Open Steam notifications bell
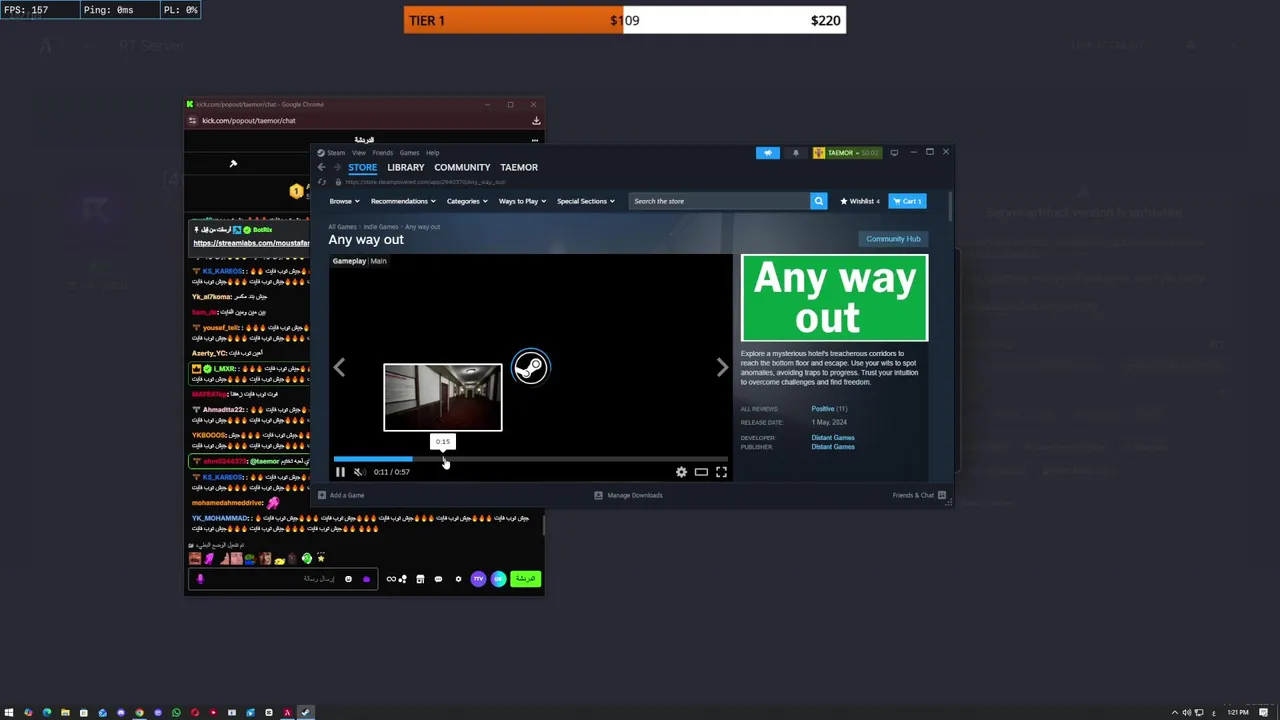Viewport: 1280px width, 720px height. pyautogui.click(x=796, y=153)
